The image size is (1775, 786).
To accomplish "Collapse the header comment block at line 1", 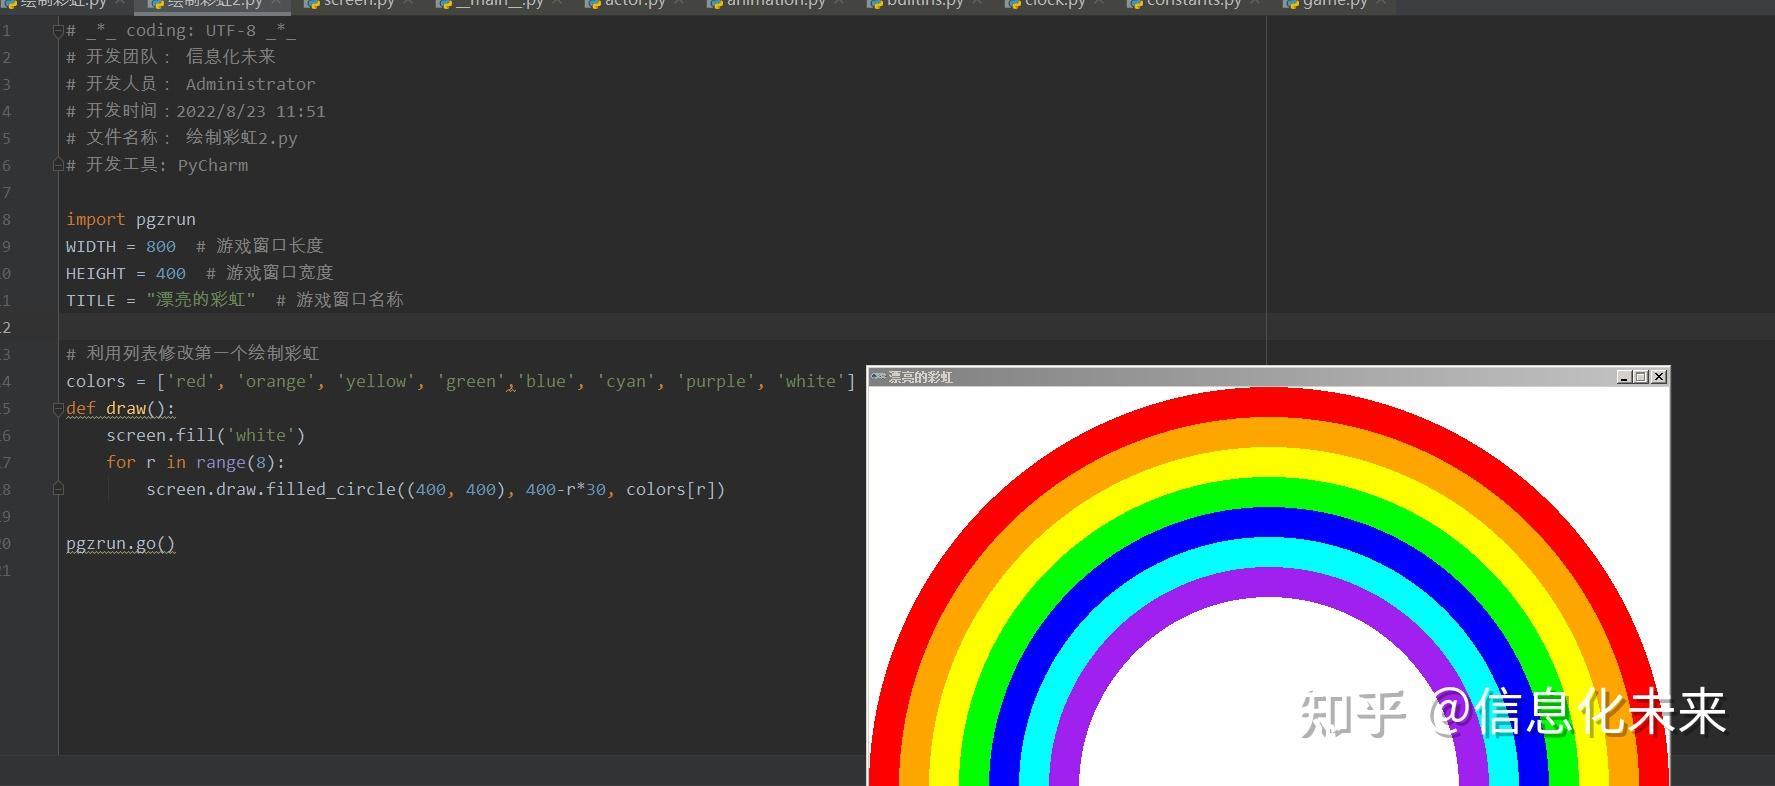I will (58, 31).
